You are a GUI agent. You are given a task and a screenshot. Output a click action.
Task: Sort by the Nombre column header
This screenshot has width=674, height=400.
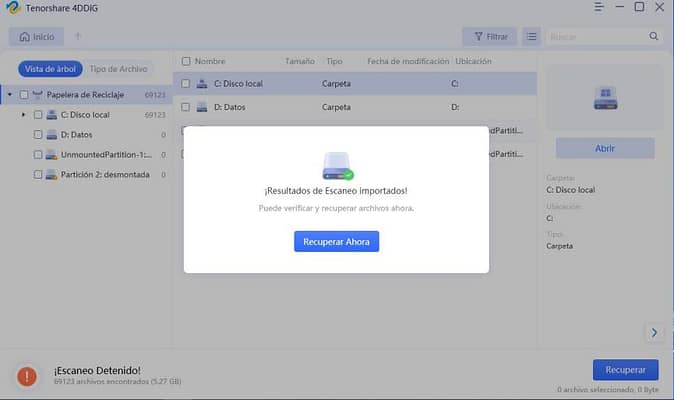click(210, 61)
